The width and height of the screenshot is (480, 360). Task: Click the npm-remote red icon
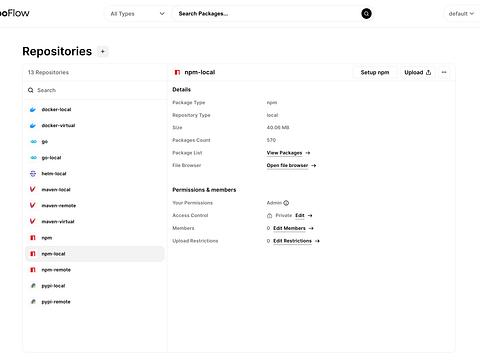[x=33, y=270]
